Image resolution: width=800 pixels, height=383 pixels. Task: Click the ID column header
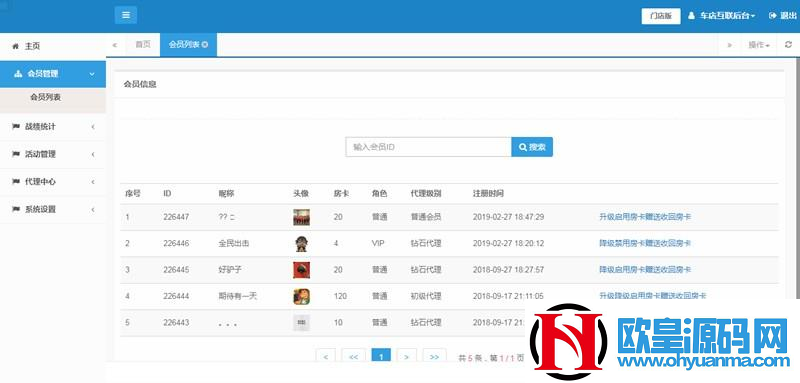(x=167, y=194)
